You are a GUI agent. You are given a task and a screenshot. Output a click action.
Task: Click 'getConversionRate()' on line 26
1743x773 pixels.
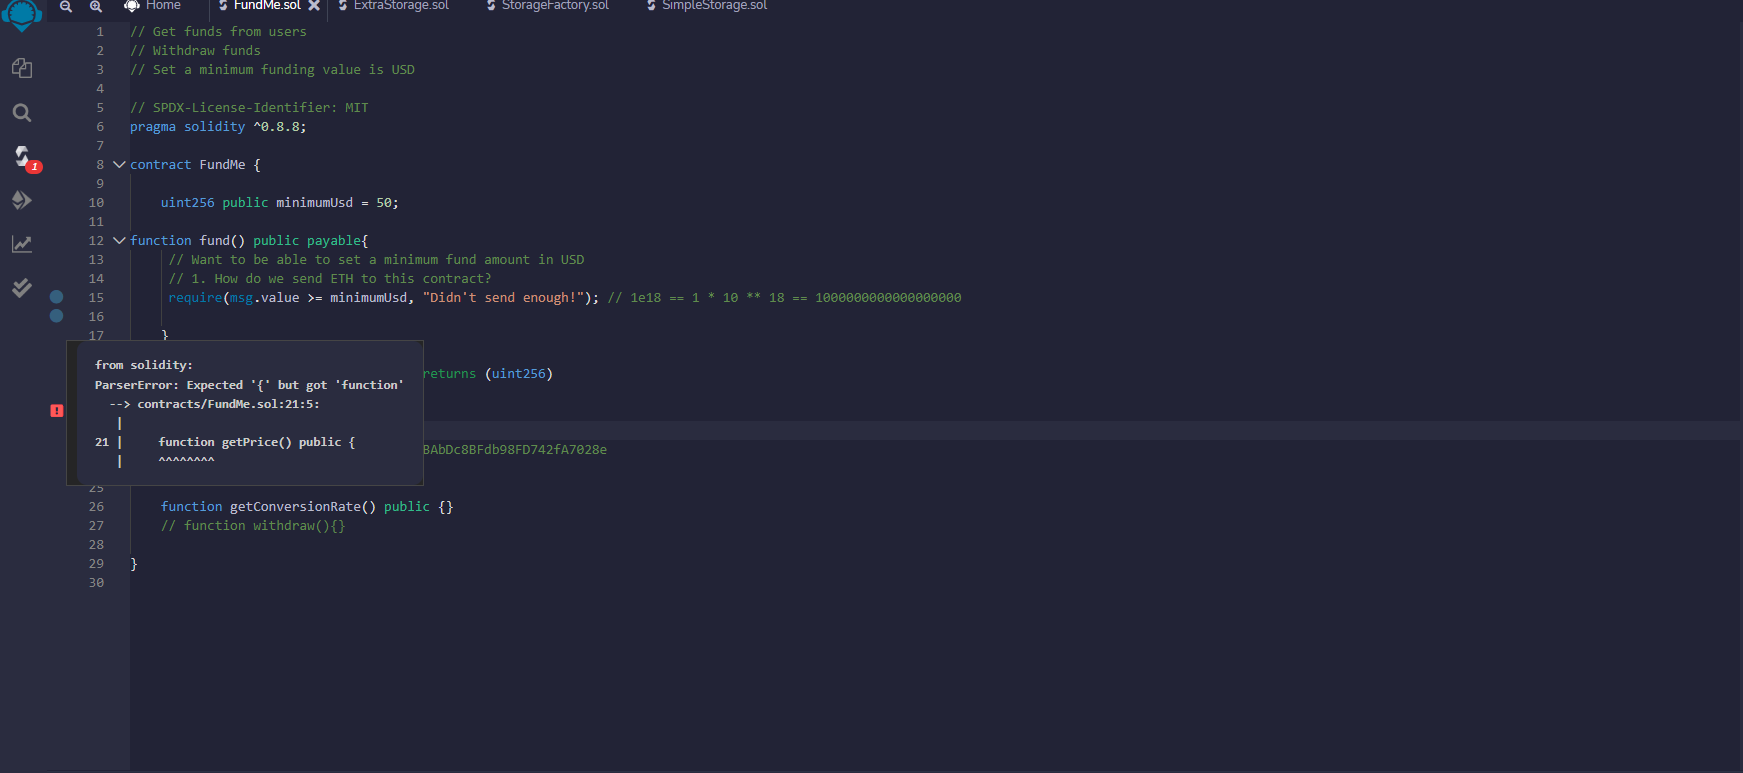coord(303,507)
